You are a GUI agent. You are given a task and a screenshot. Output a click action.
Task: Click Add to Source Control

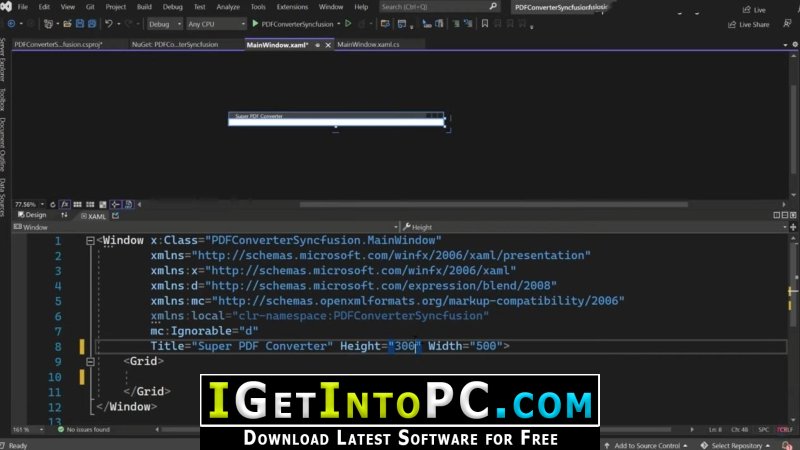(x=646, y=445)
